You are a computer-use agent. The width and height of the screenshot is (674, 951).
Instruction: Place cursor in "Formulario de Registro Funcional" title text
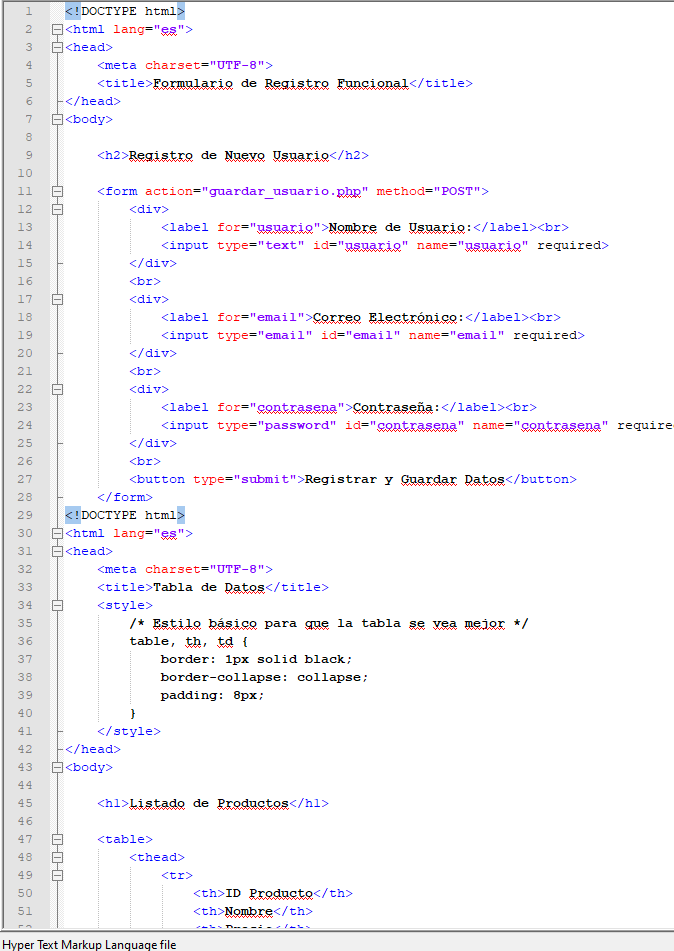280,83
